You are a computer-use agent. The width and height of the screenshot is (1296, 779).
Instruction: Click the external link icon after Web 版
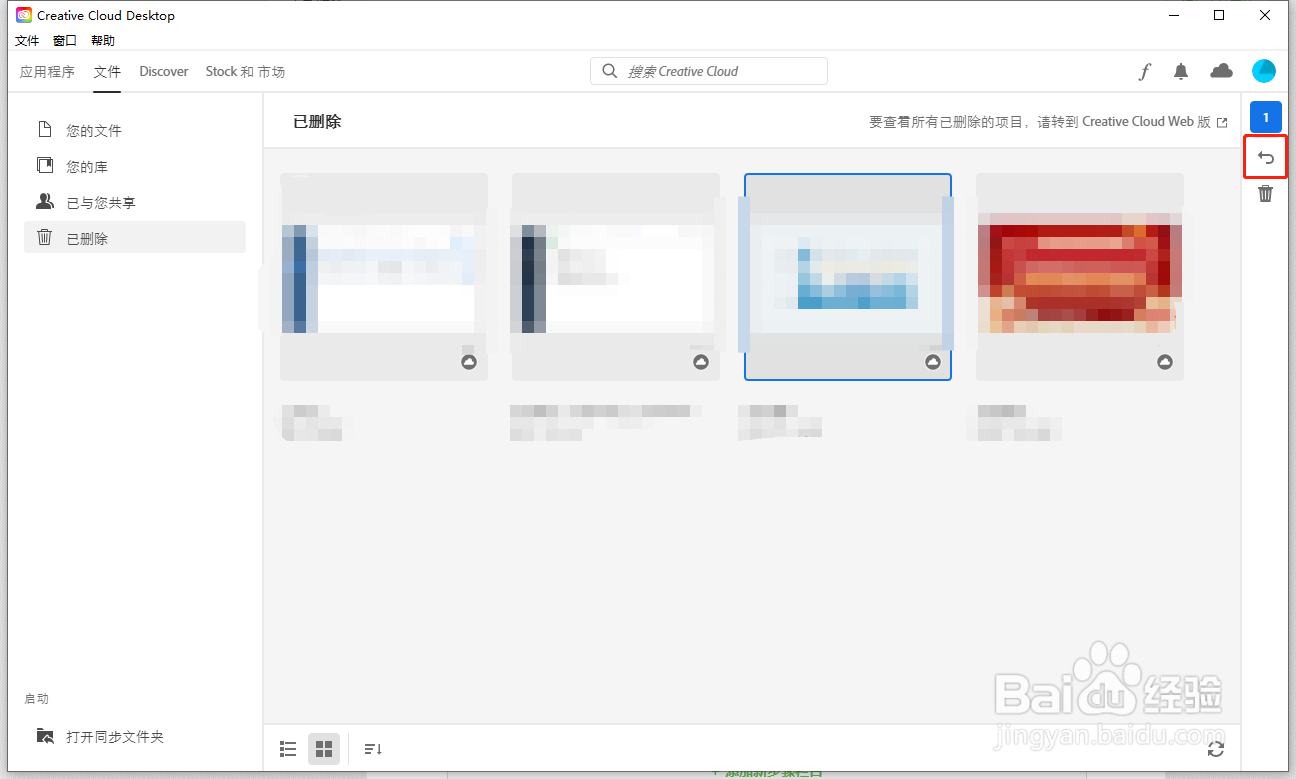point(1221,122)
